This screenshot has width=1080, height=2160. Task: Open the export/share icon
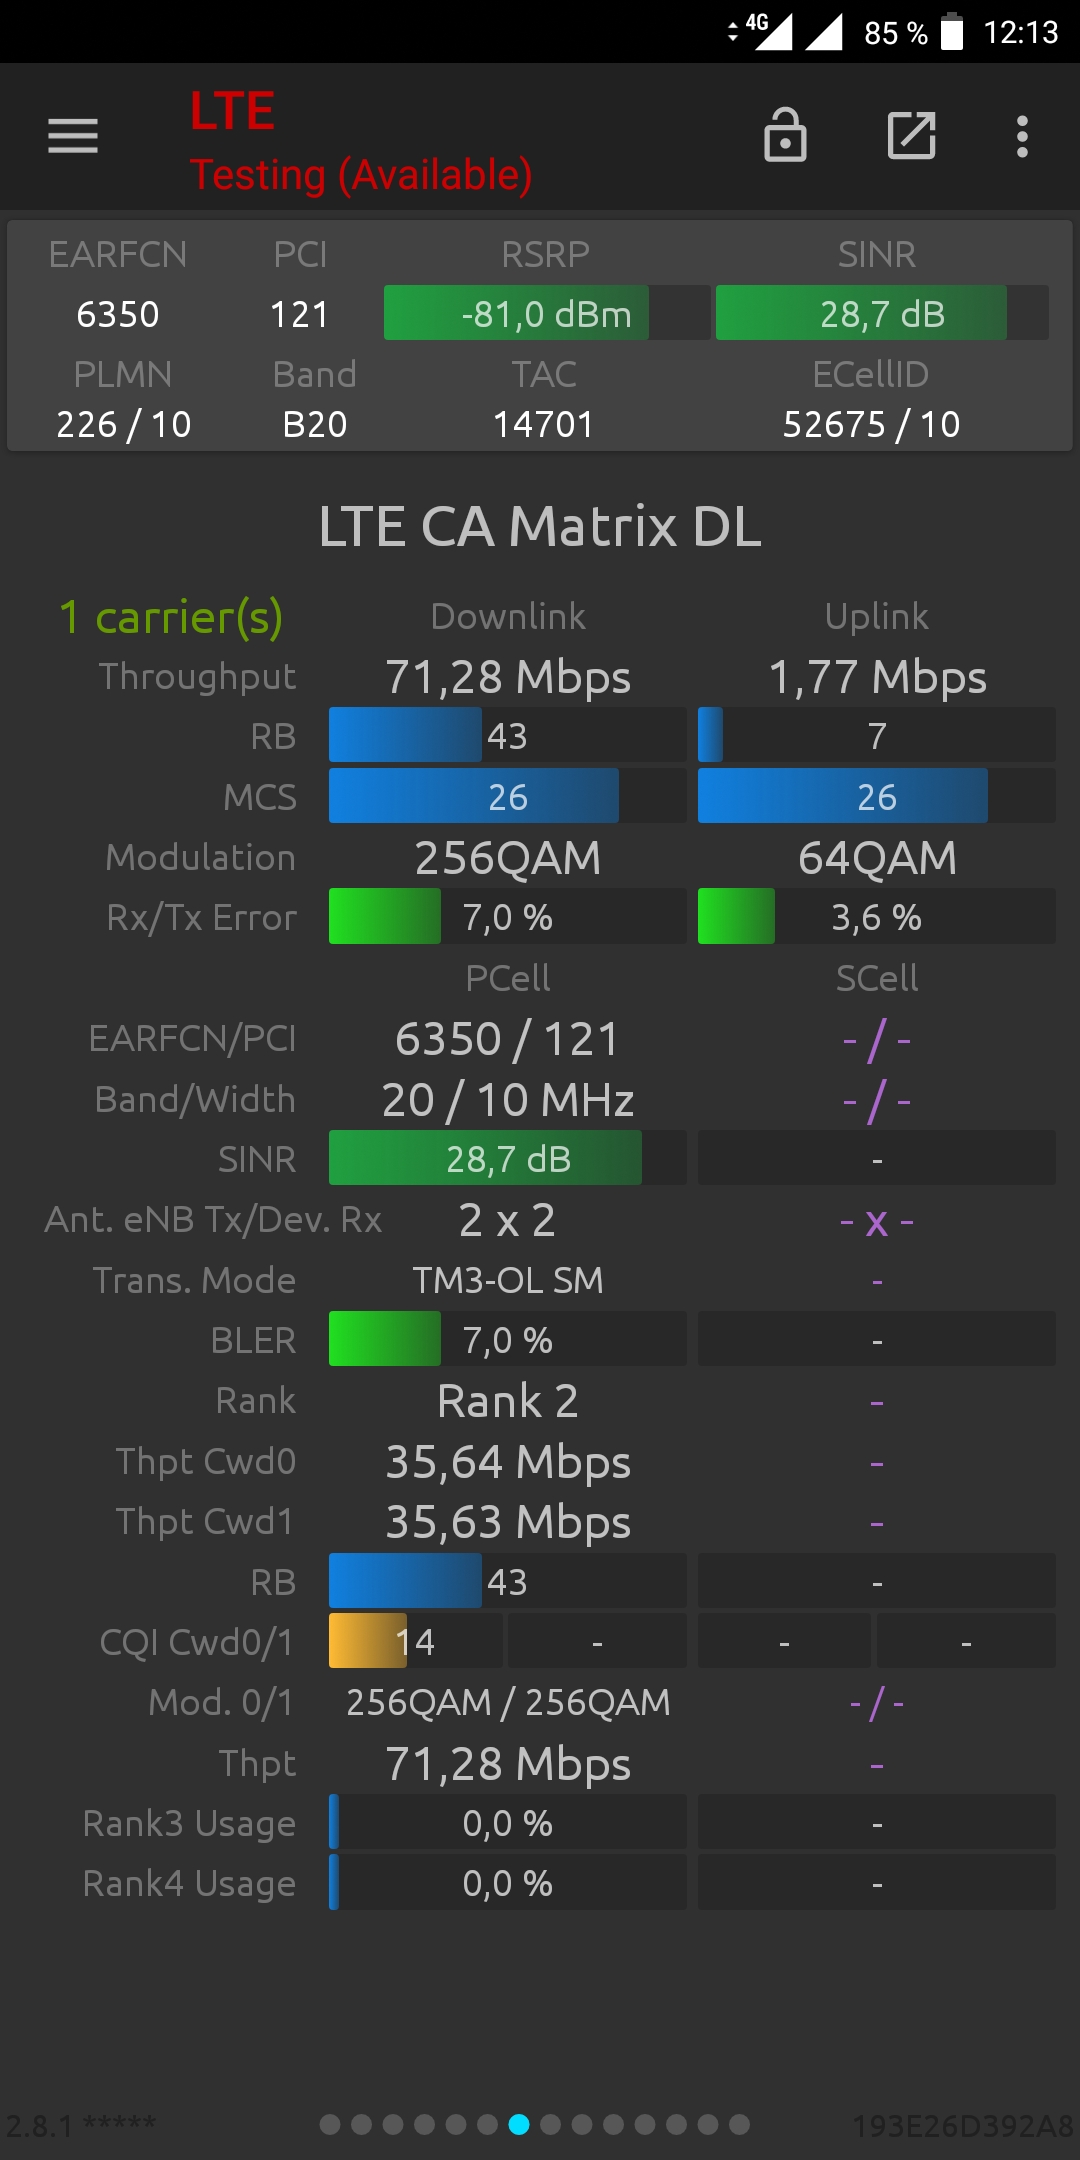(x=912, y=135)
